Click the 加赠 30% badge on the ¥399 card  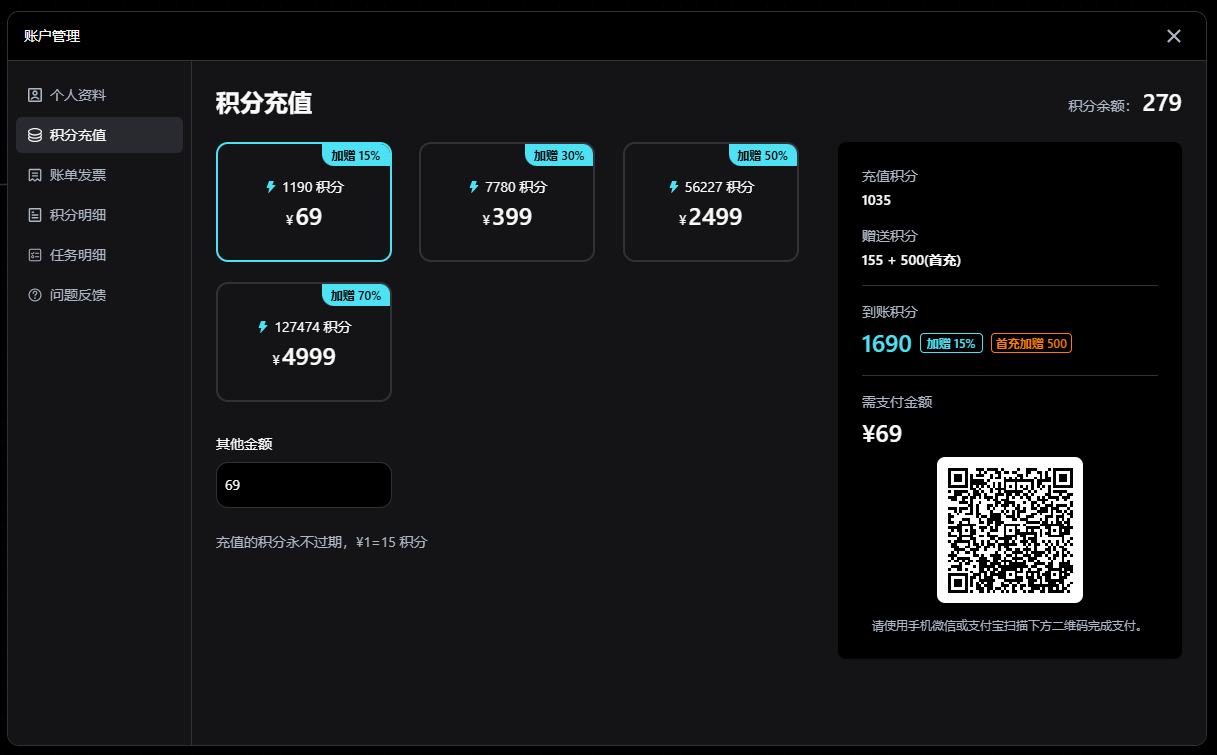click(559, 155)
